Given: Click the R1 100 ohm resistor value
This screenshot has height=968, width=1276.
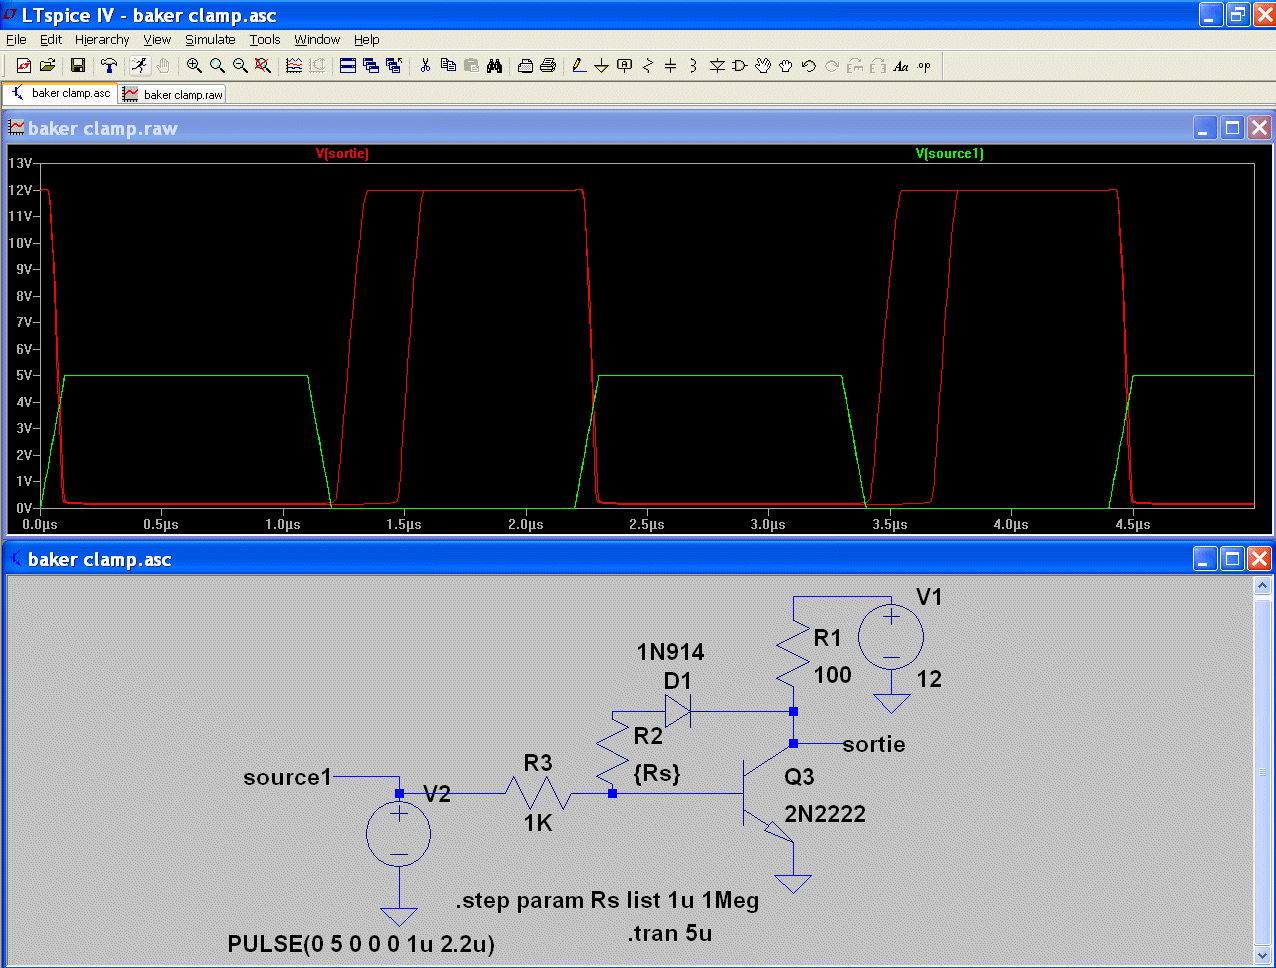Looking at the screenshot, I should [x=833, y=675].
